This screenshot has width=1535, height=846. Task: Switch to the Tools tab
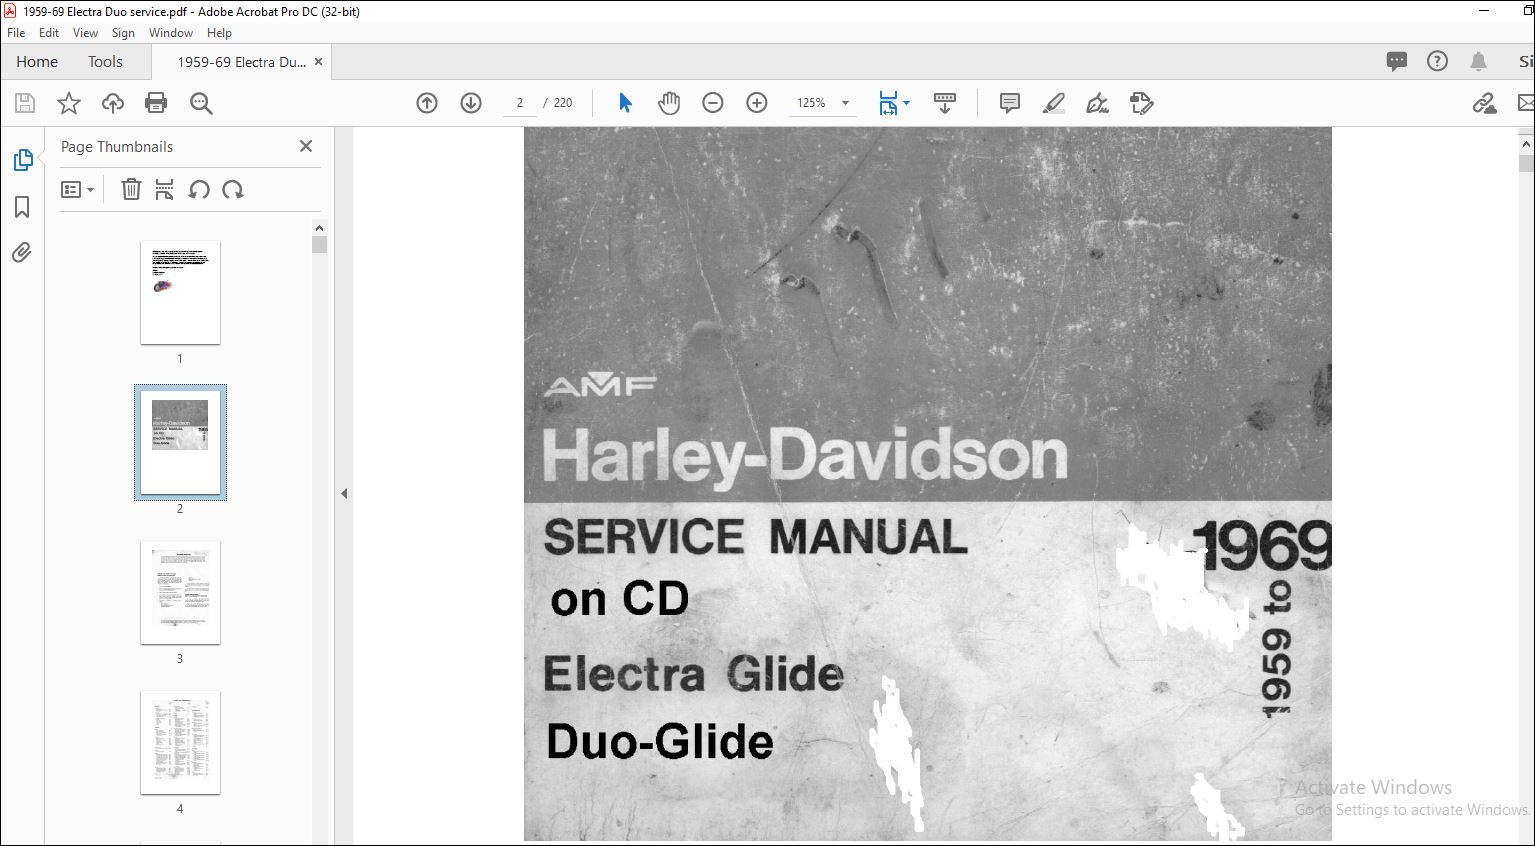coord(105,62)
